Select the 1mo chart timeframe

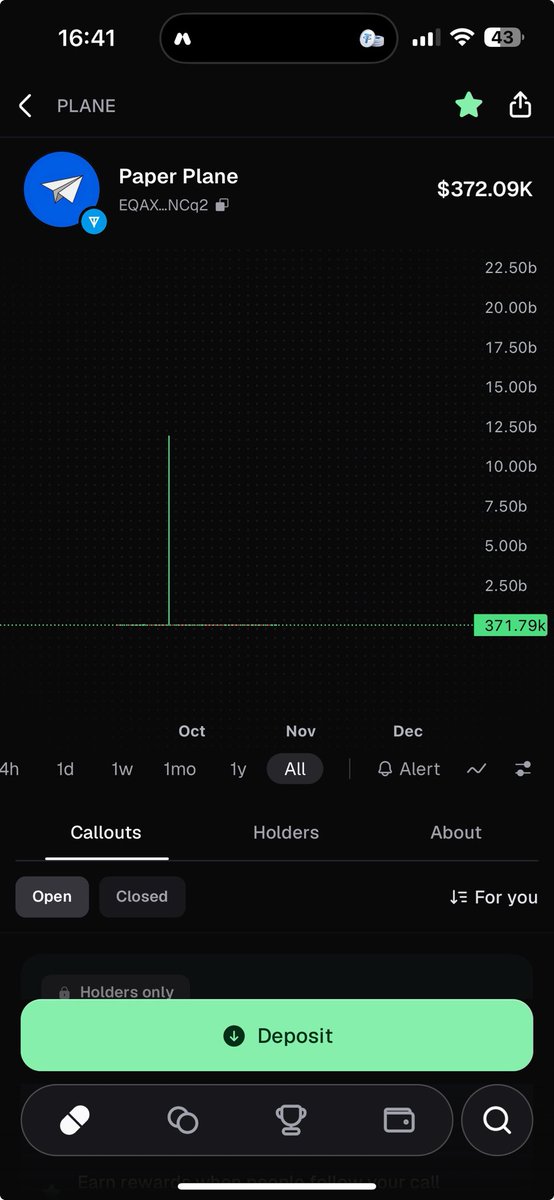(x=180, y=769)
